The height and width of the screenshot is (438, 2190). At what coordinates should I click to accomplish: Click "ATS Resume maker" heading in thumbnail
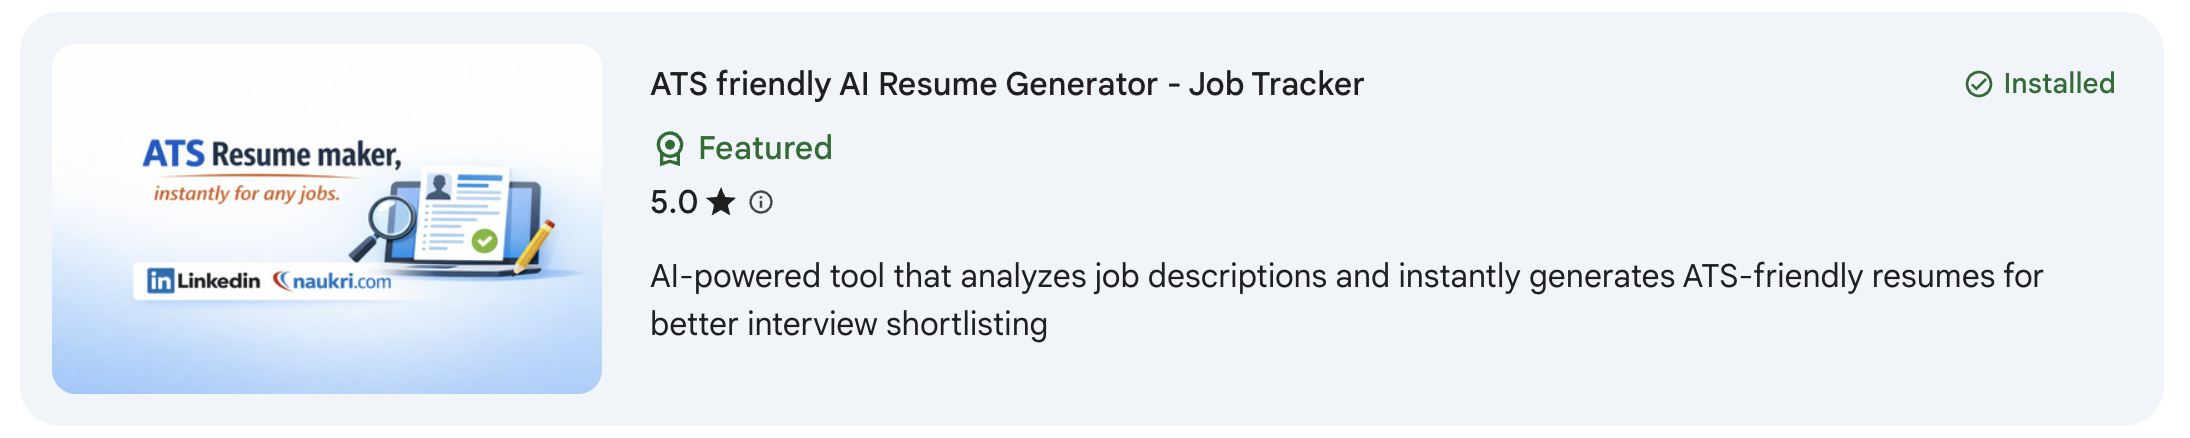tap(271, 155)
